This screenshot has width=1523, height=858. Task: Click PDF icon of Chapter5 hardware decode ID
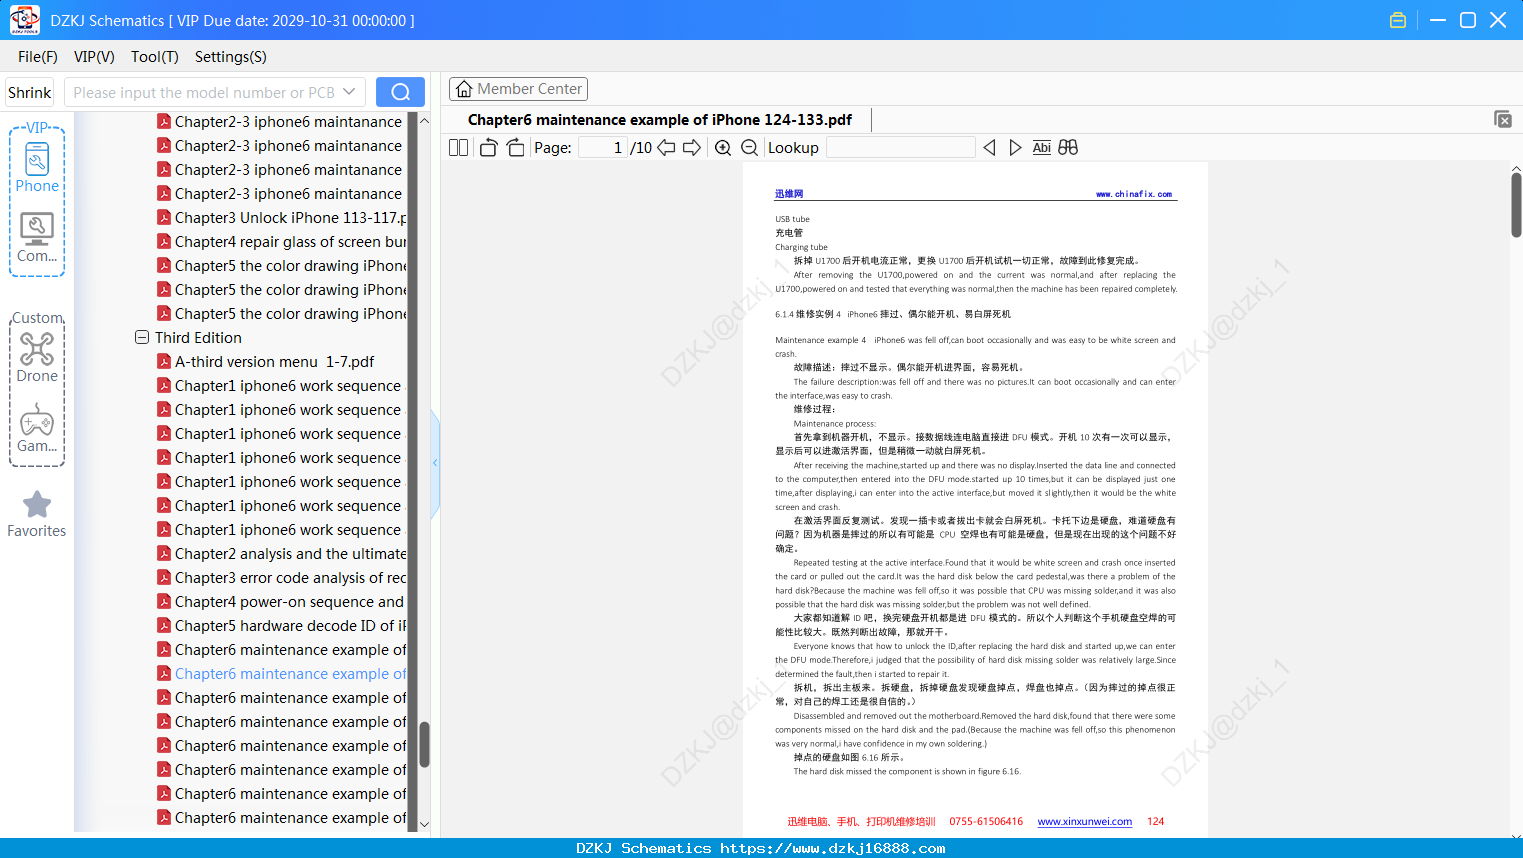164,625
